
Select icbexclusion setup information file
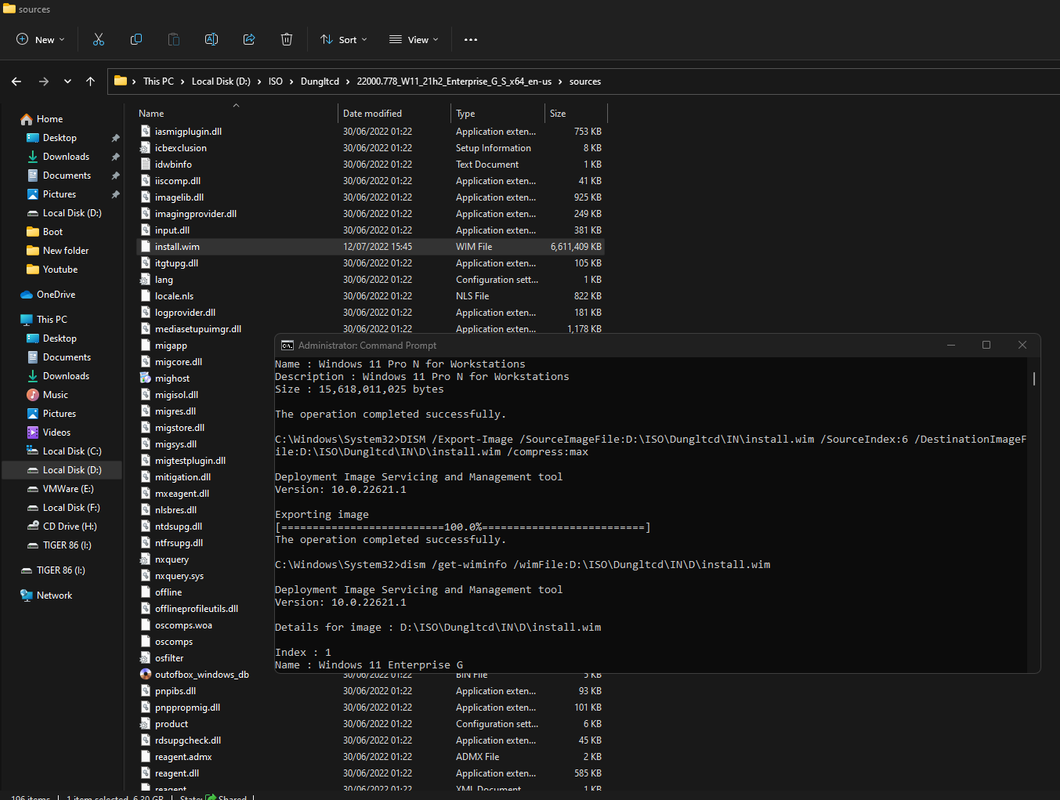pos(370,148)
